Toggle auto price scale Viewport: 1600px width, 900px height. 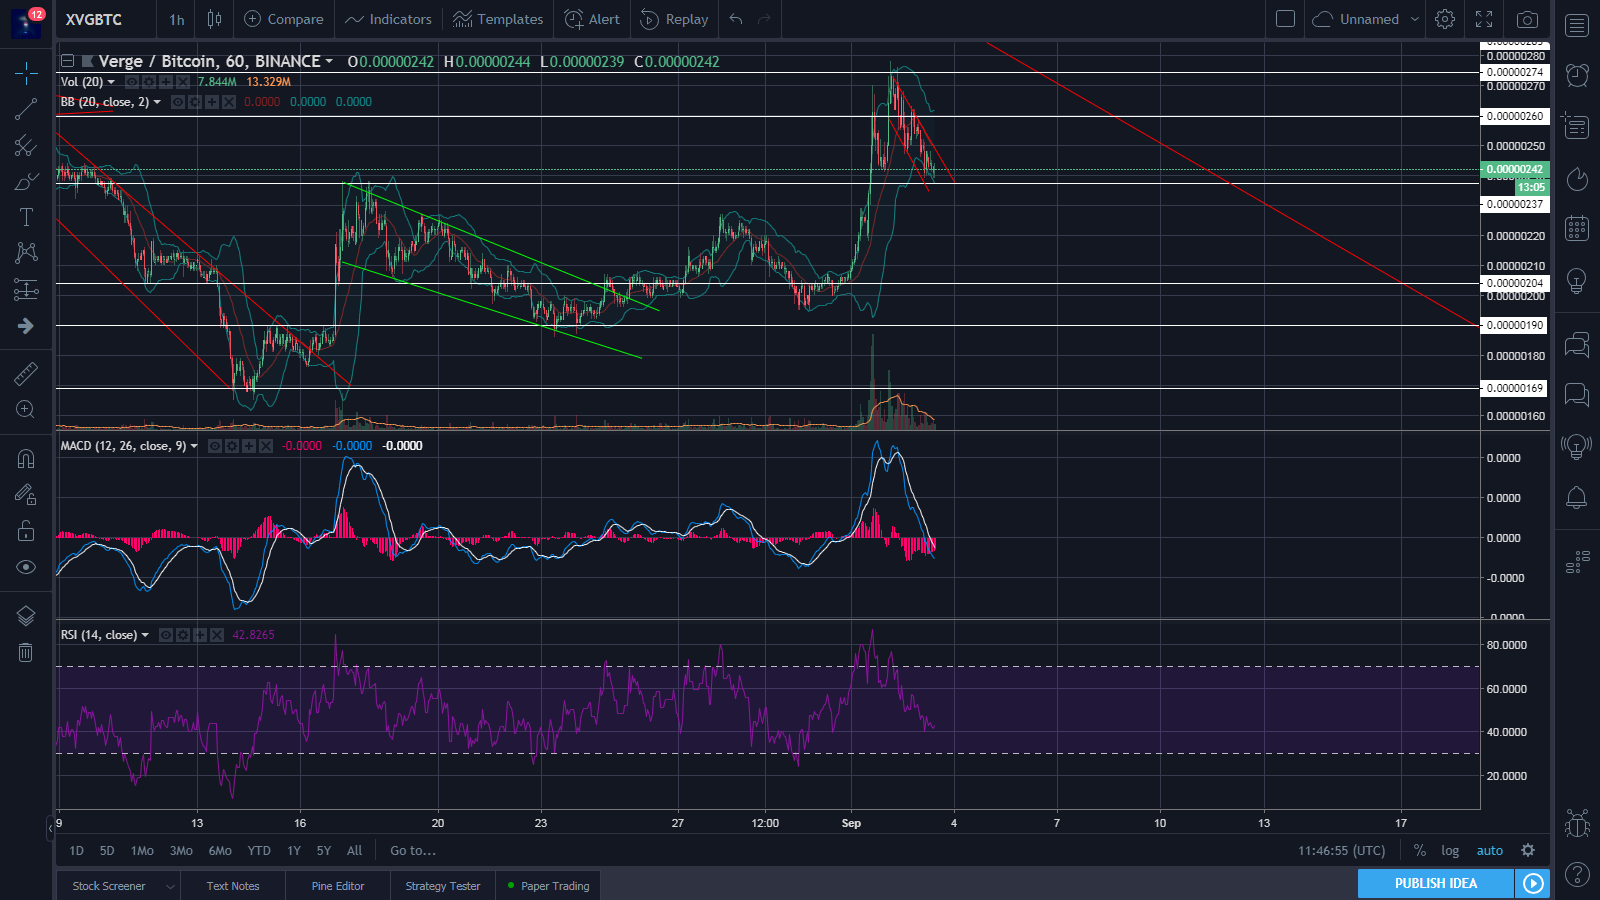tap(1490, 851)
